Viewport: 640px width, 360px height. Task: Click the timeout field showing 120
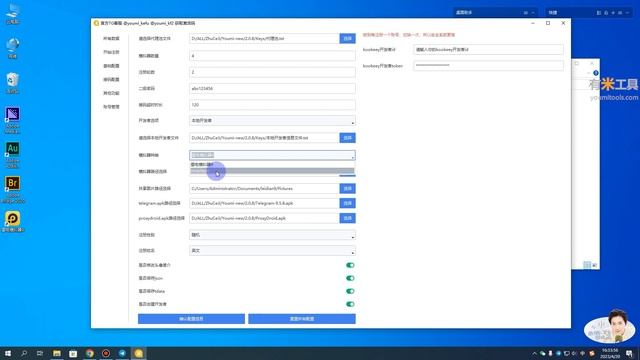click(x=272, y=105)
